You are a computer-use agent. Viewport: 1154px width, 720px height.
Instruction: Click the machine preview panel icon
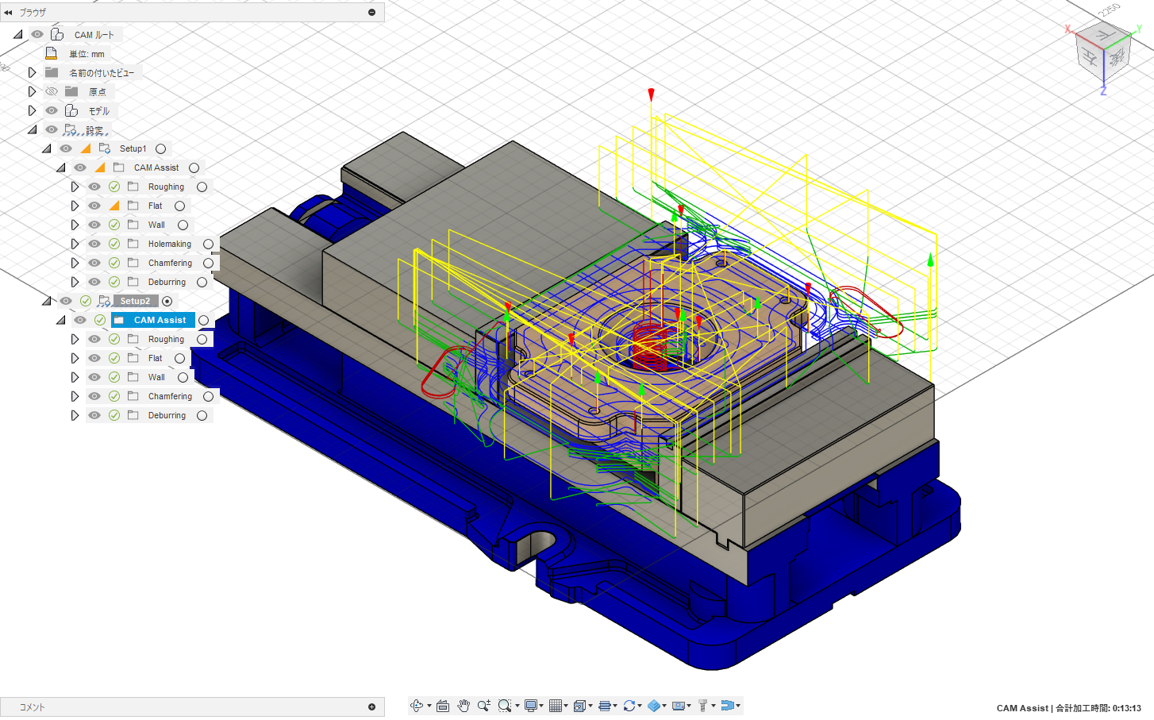click(x=679, y=706)
